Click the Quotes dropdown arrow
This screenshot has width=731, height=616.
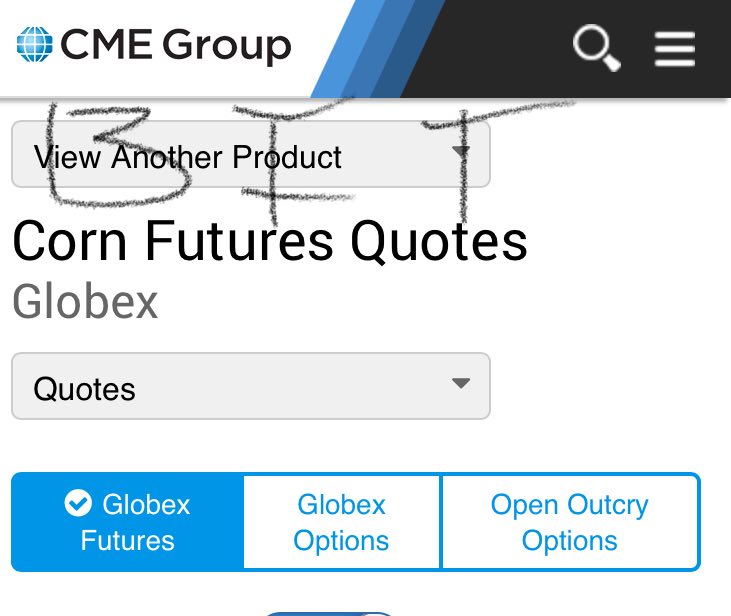click(x=461, y=383)
